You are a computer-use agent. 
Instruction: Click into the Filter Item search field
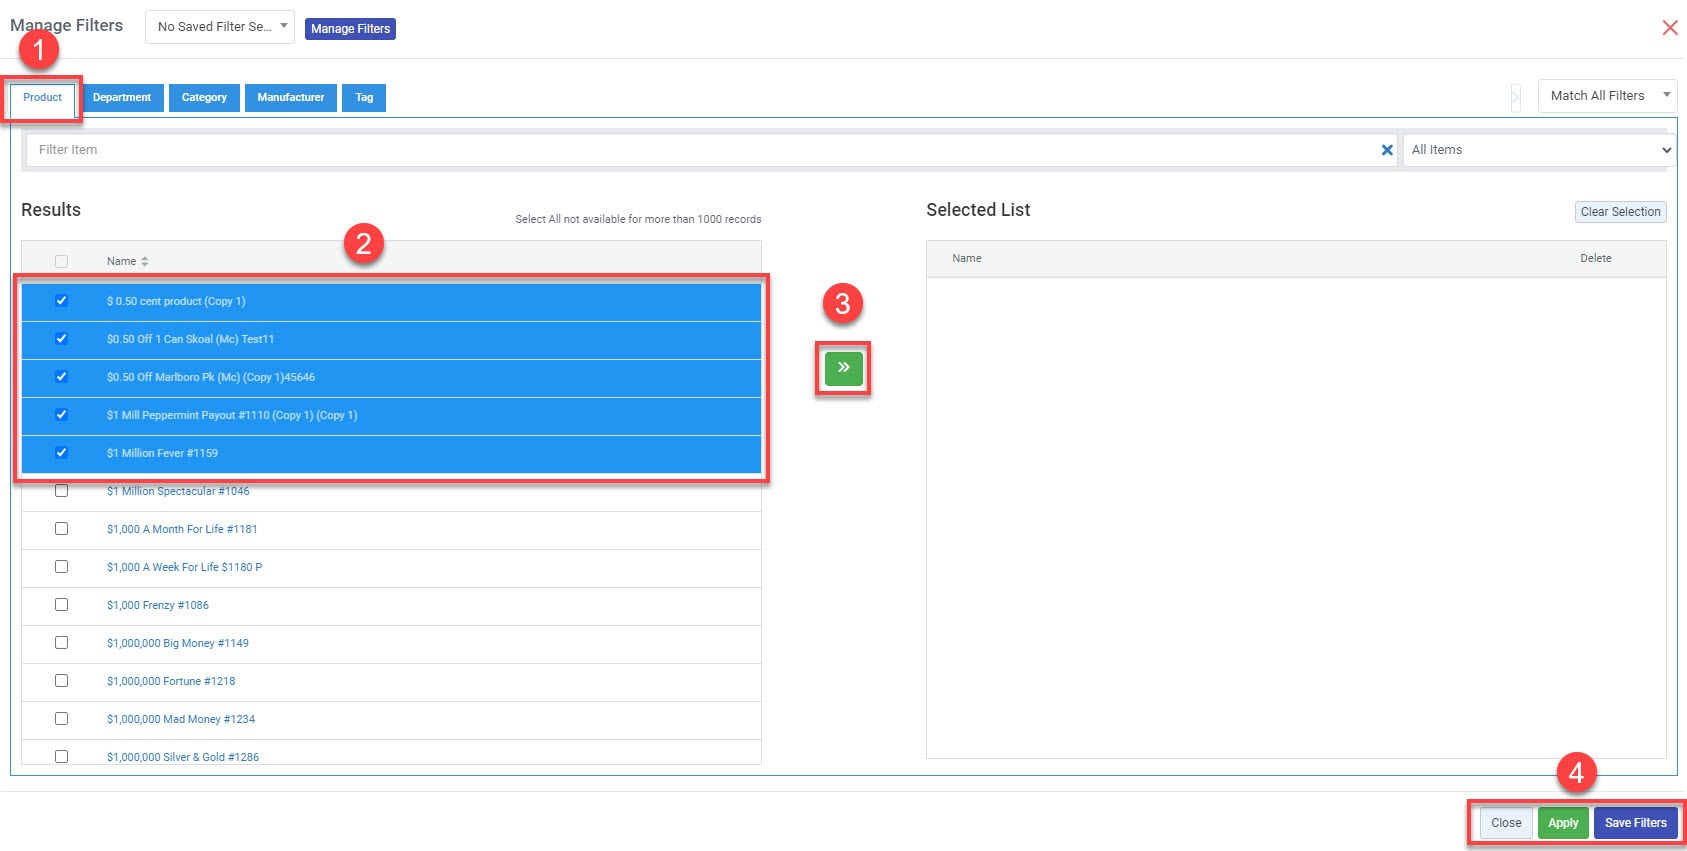[700, 150]
